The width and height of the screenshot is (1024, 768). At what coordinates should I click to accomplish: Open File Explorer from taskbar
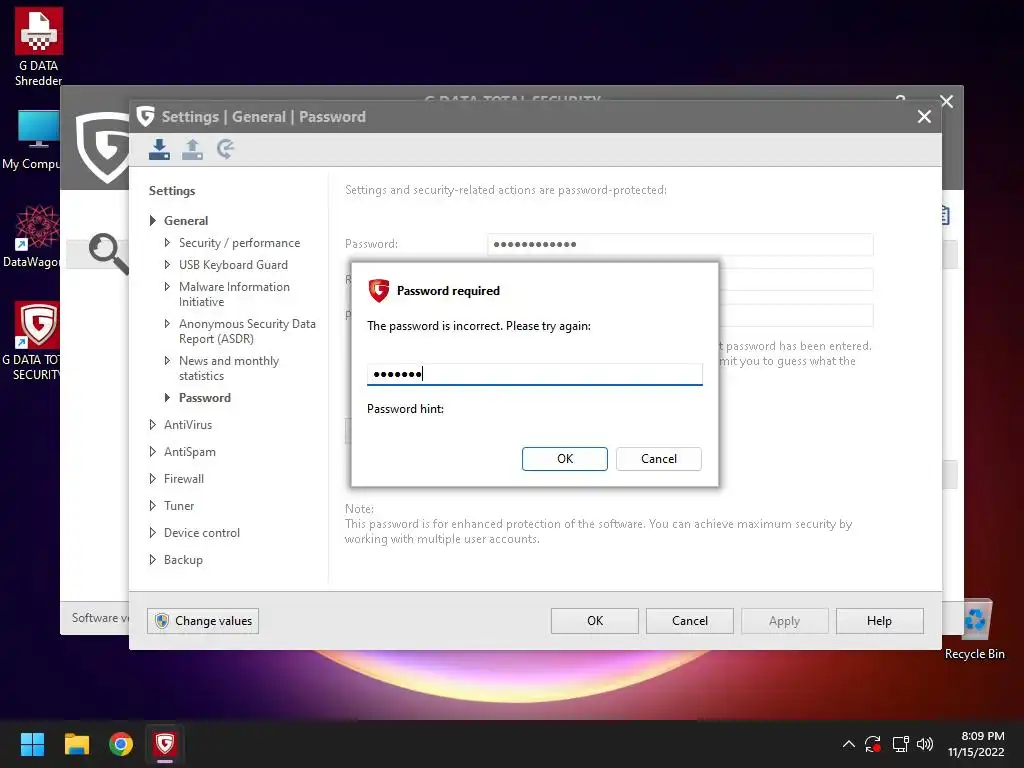pos(76,744)
